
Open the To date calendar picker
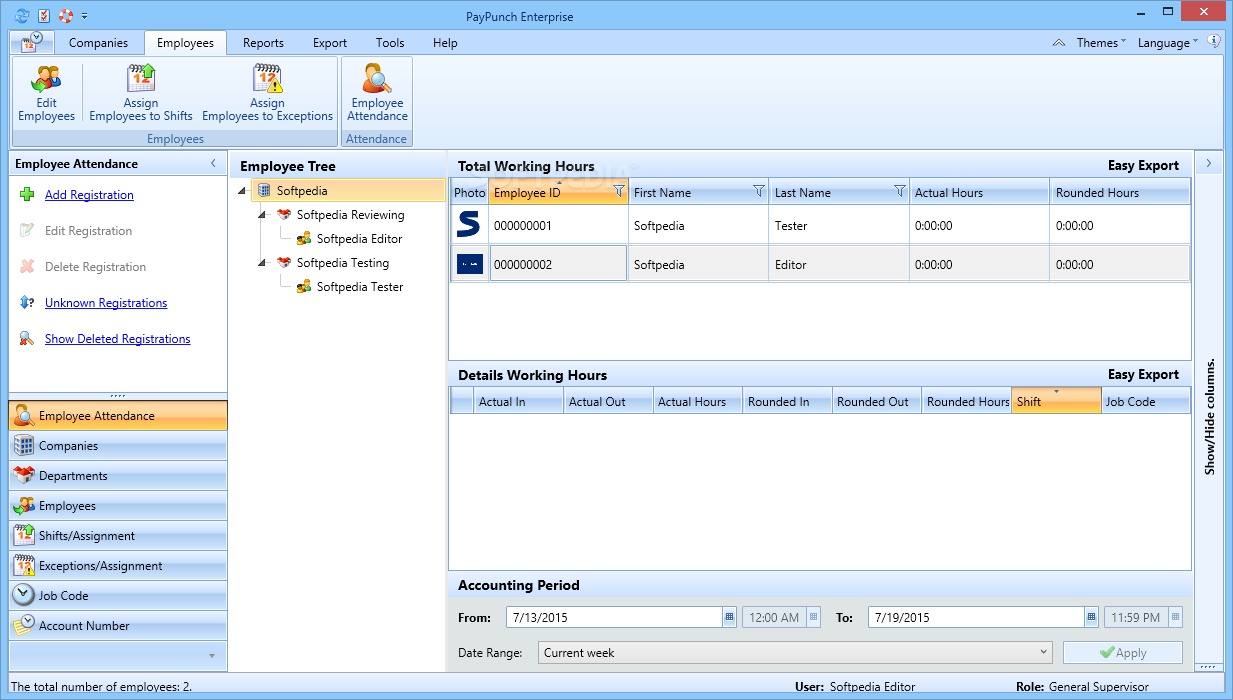1092,617
